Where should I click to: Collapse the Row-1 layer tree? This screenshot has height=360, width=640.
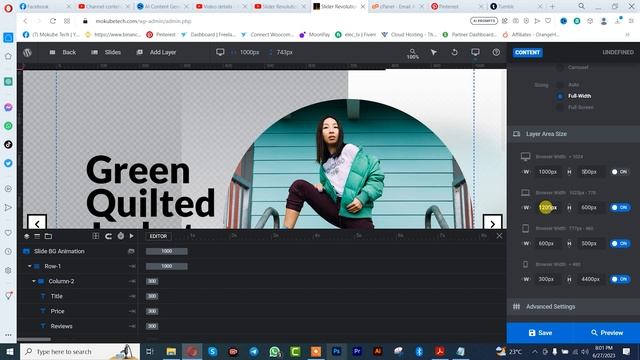[x=29, y=266]
